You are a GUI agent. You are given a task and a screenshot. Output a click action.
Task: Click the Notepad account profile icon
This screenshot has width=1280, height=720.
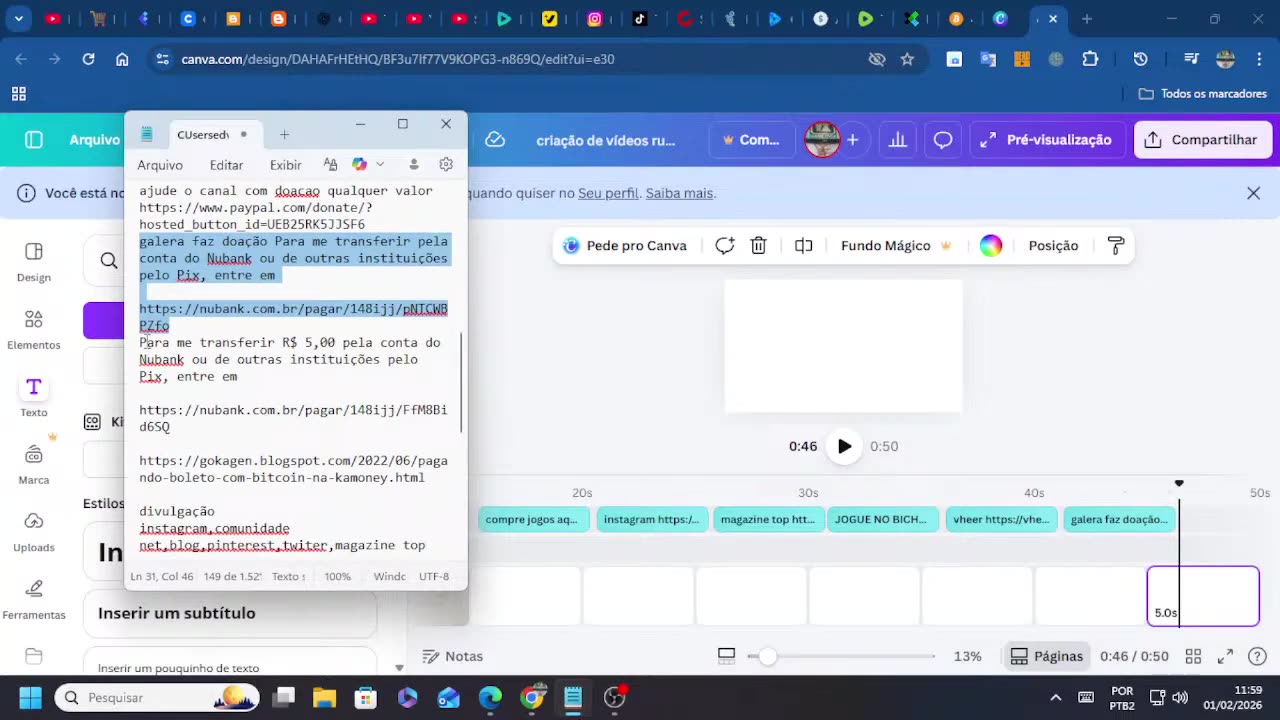413,164
